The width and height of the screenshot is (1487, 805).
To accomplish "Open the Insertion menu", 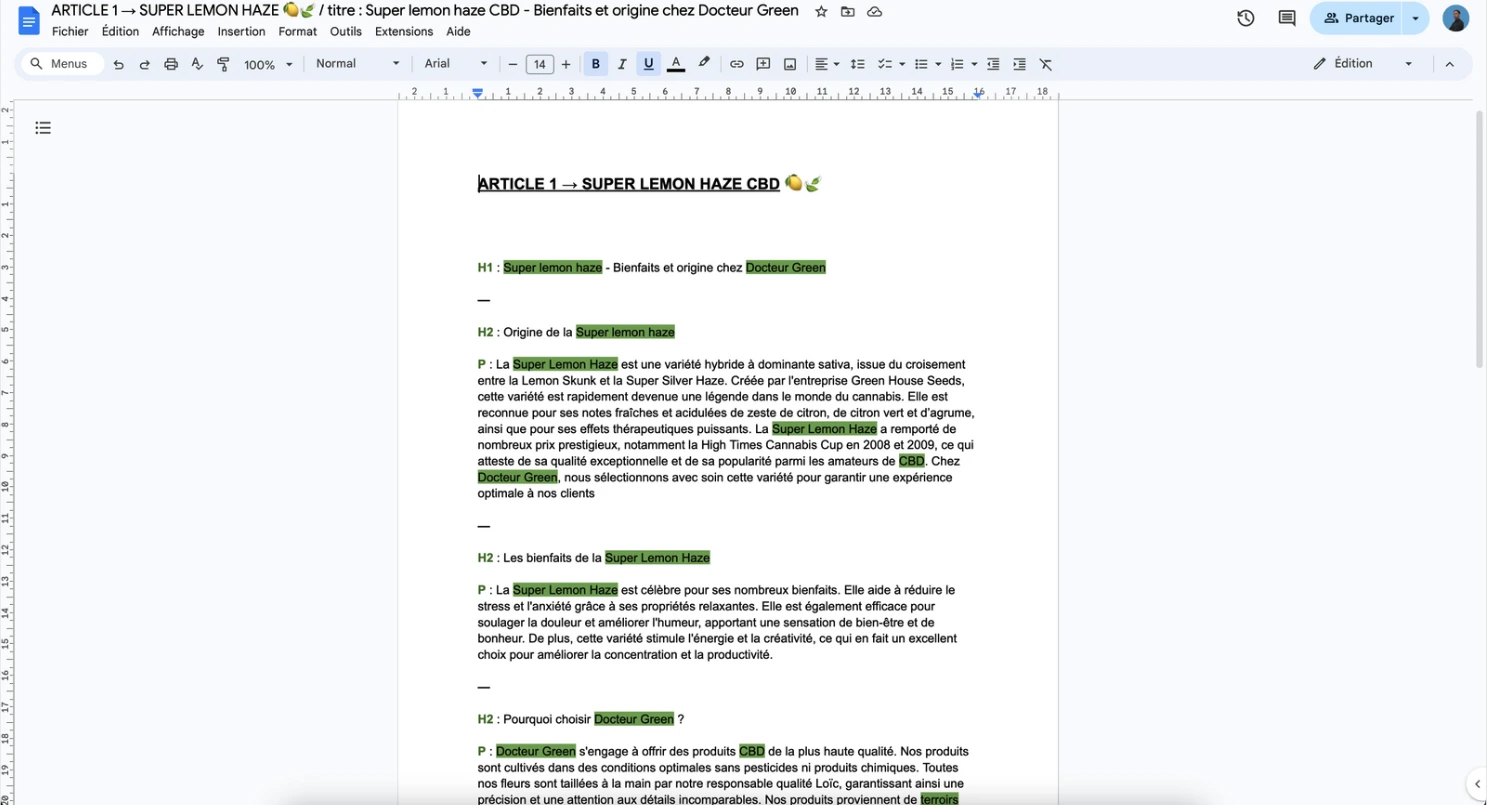I will coord(241,31).
